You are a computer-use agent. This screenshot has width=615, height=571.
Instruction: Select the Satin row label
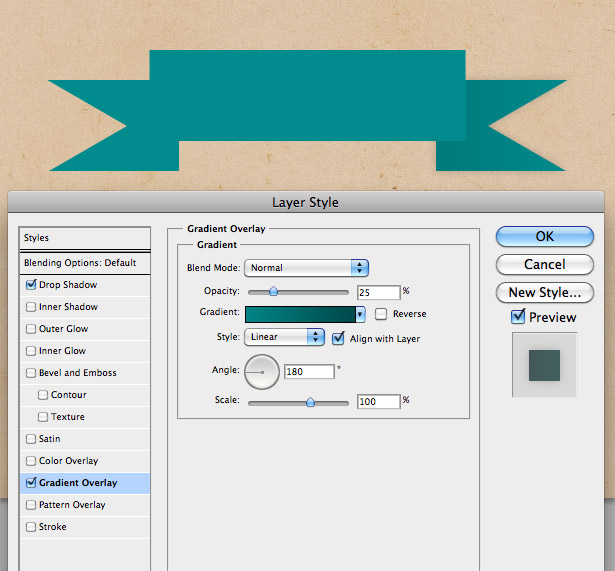(x=49, y=438)
